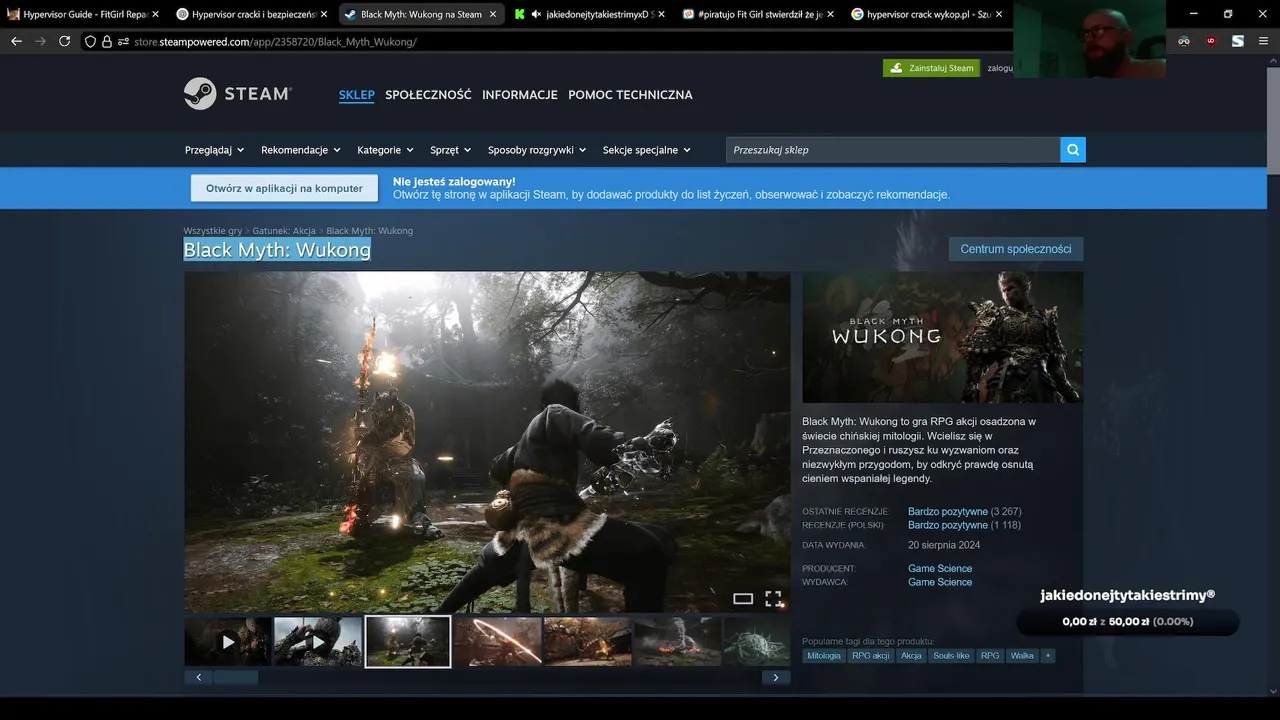The width and height of the screenshot is (1280, 720).
Task: Close the #piratujo Fit Girl tab
Action: (x=831, y=14)
